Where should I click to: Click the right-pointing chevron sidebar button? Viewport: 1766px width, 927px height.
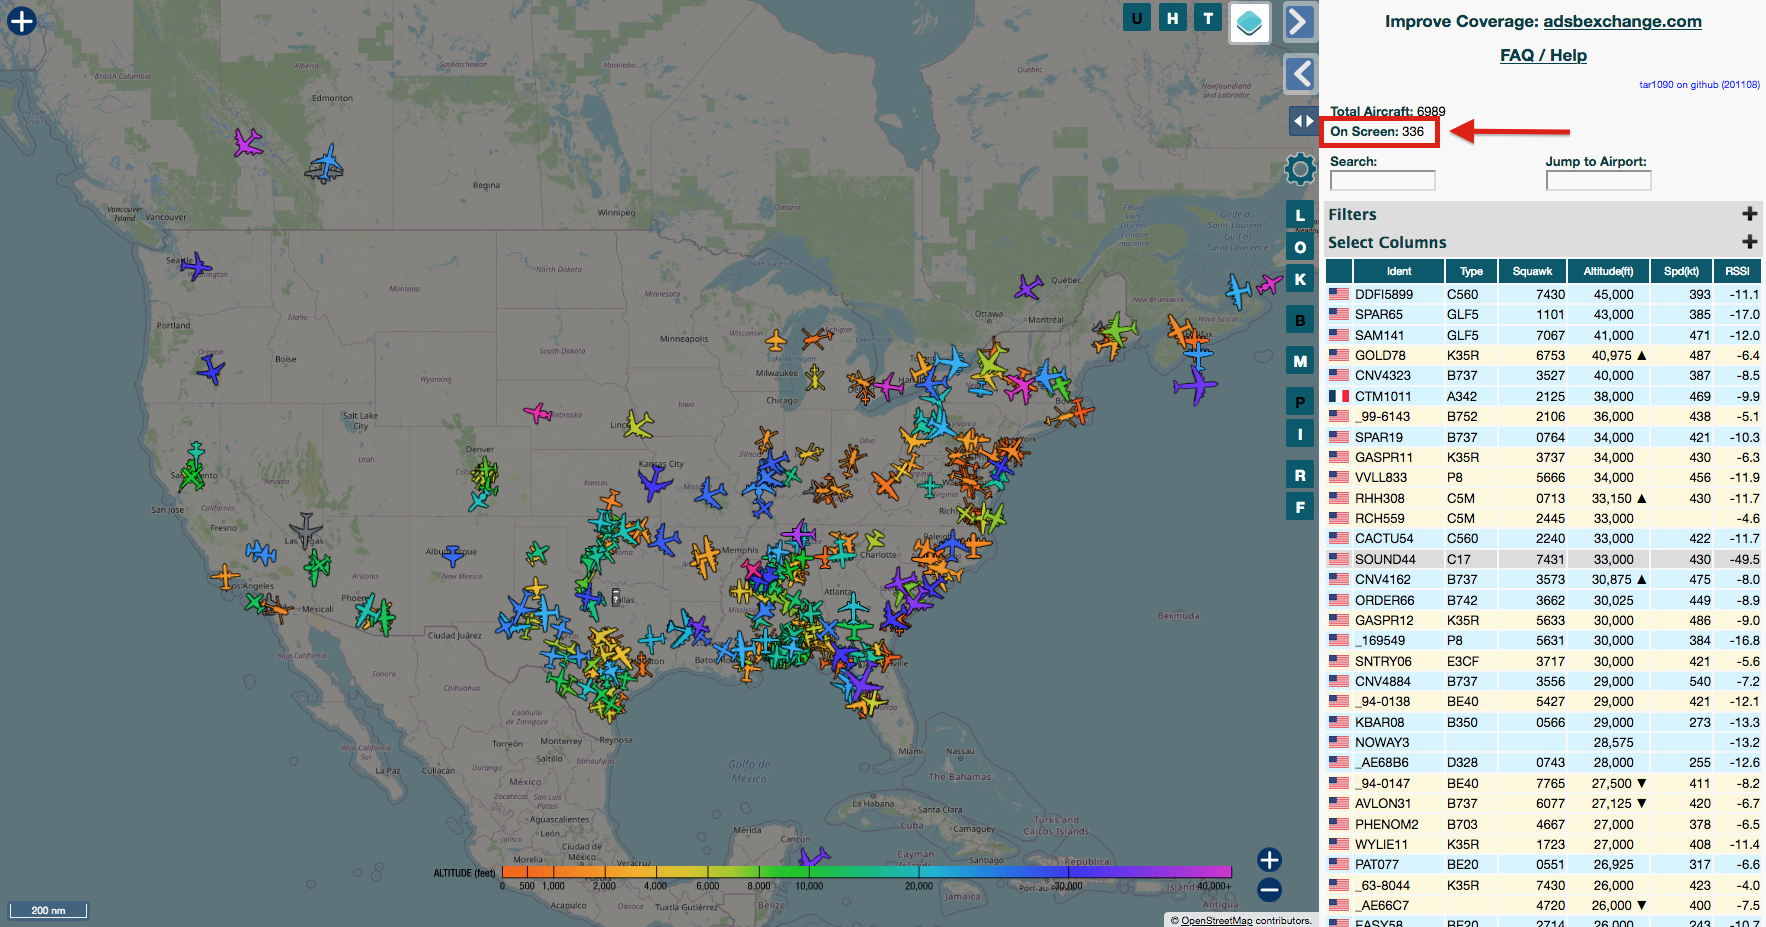point(1299,21)
